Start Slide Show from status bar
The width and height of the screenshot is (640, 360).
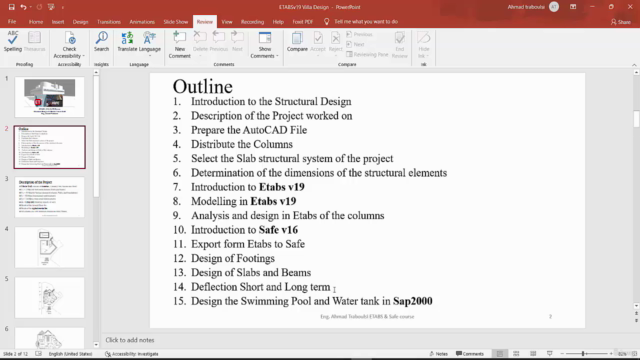(x=550, y=354)
